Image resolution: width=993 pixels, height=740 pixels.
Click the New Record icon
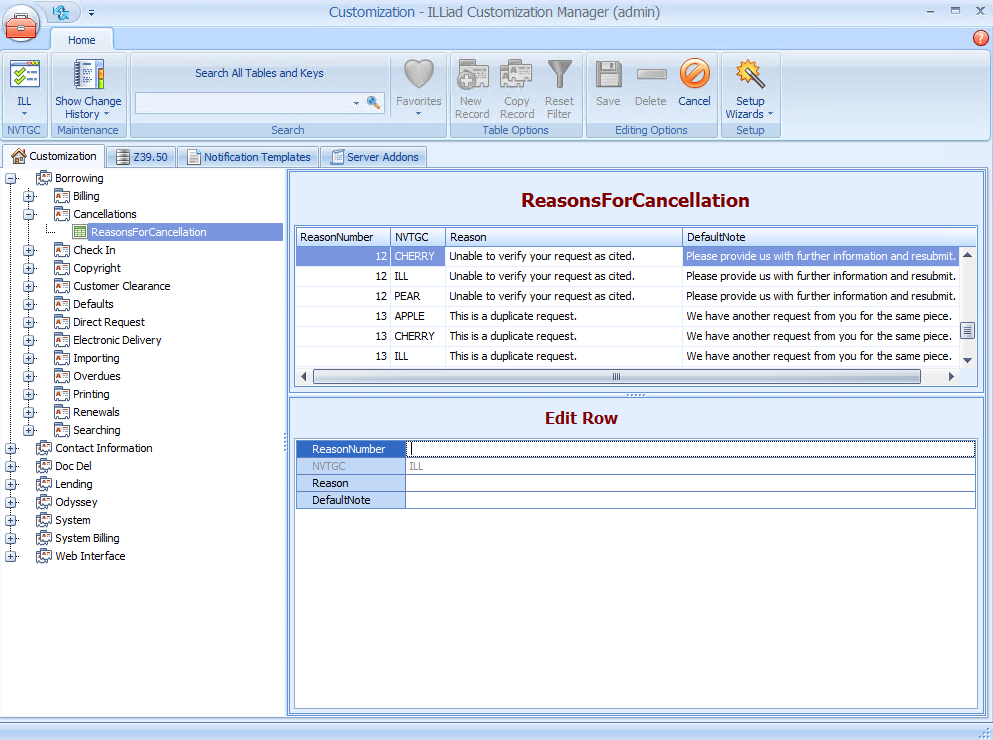471,88
